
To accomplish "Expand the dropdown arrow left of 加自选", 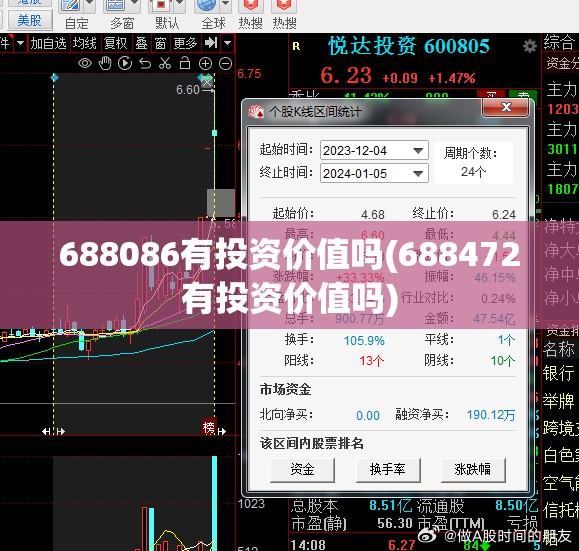I will [x=21, y=43].
